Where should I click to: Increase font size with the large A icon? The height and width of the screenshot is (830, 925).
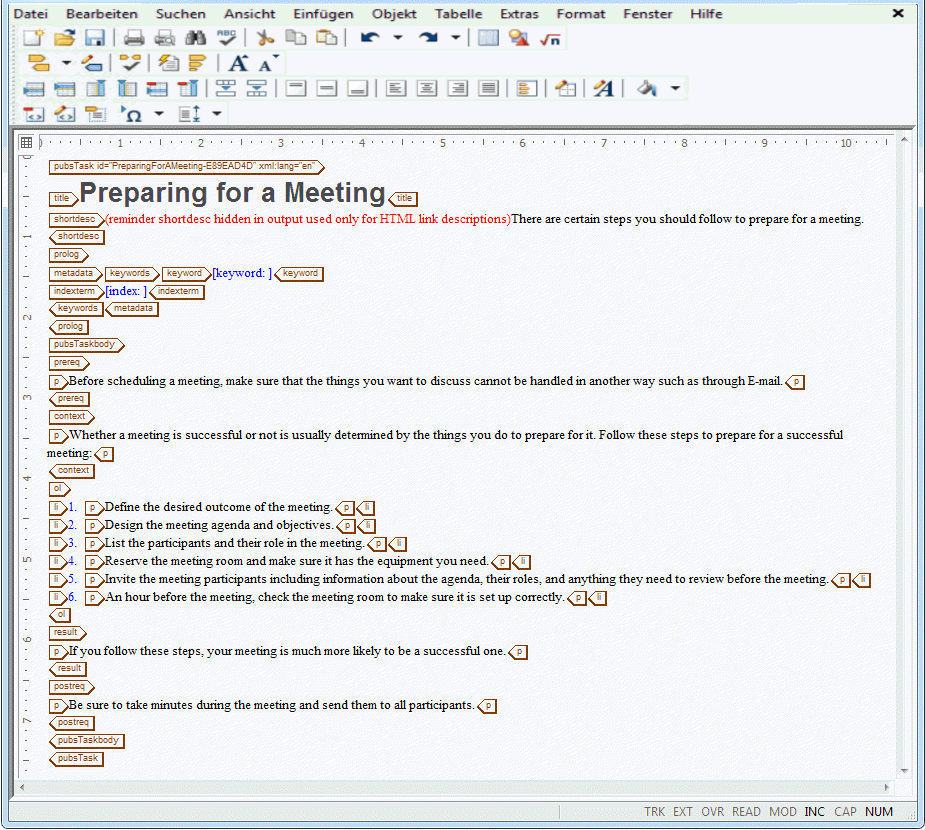pos(239,63)
